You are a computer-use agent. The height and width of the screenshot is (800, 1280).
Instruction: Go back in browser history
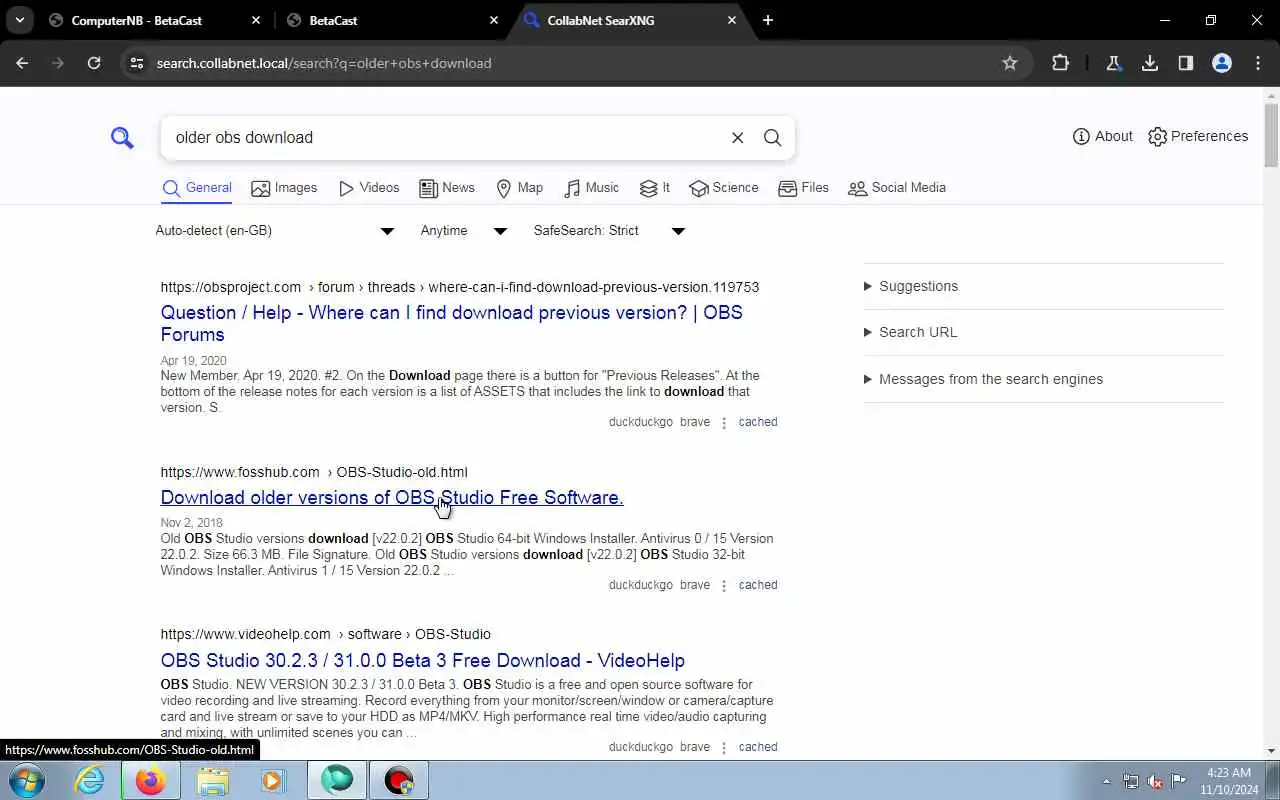(22, 63)
